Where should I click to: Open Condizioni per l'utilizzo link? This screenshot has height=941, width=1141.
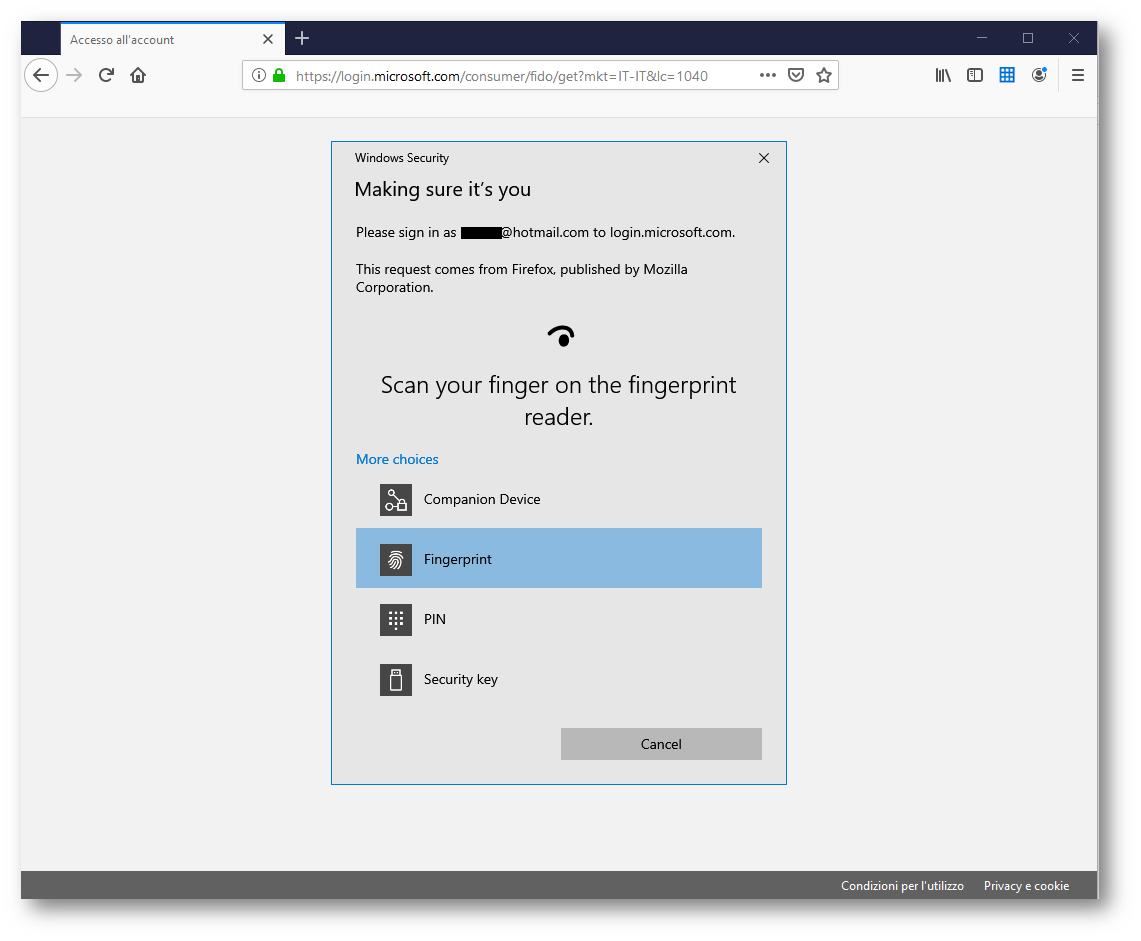click(x=902, y=886)
